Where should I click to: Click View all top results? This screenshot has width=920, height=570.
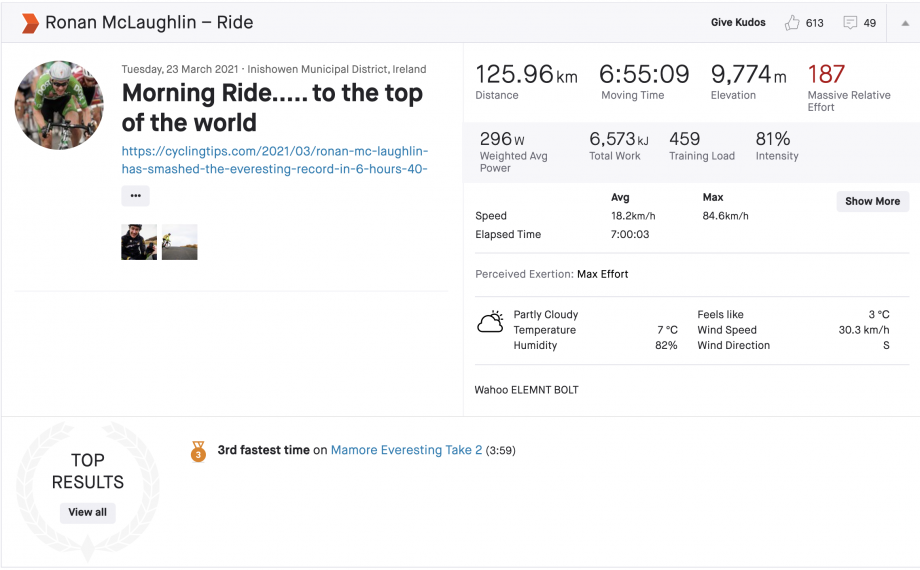click(x=87, y=512)
